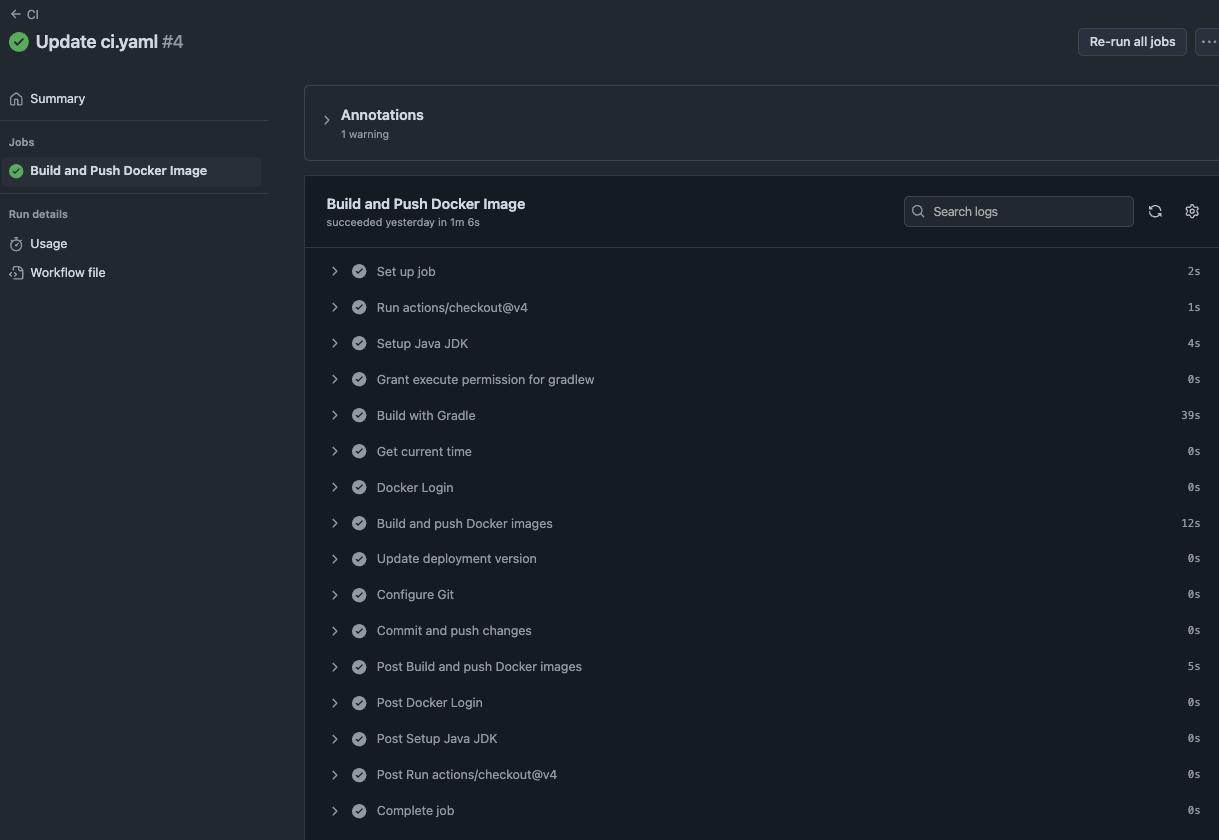
Task: Click the check icon of Setup Java JDK
Action: (x=359, y=343)
